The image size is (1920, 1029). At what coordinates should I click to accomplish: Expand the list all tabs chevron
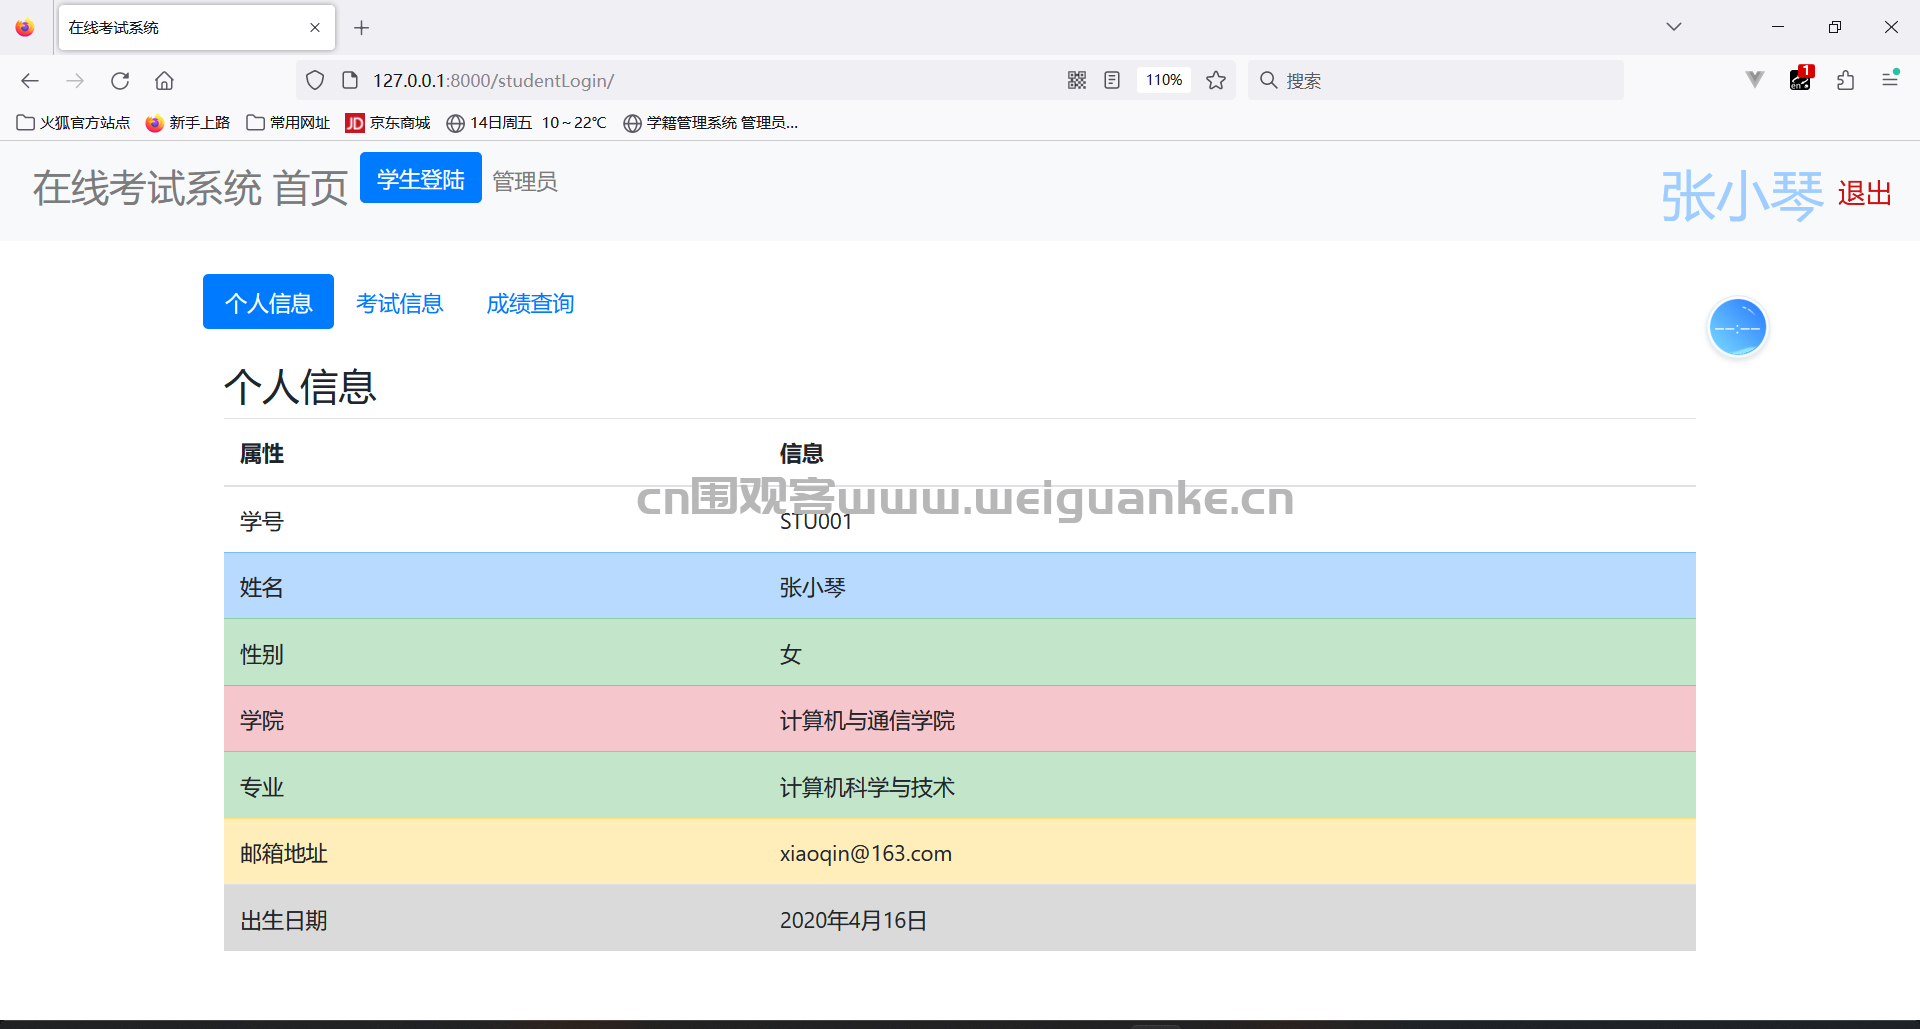point(1674,27)
